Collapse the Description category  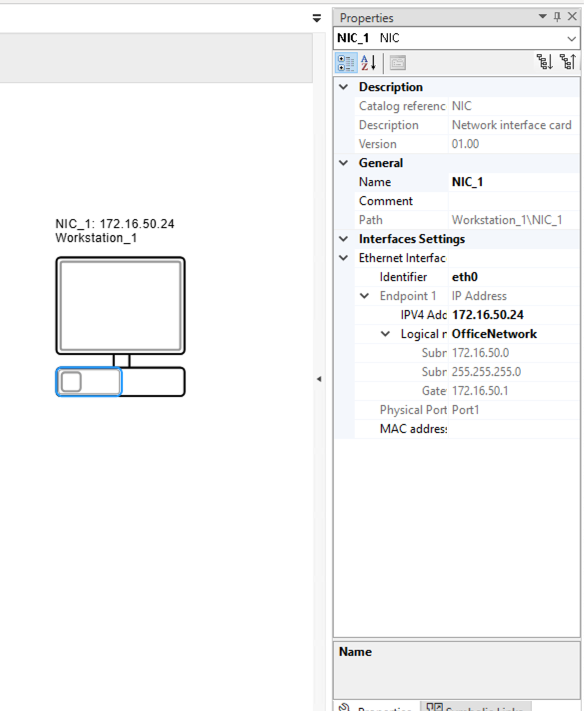[344, 87]
